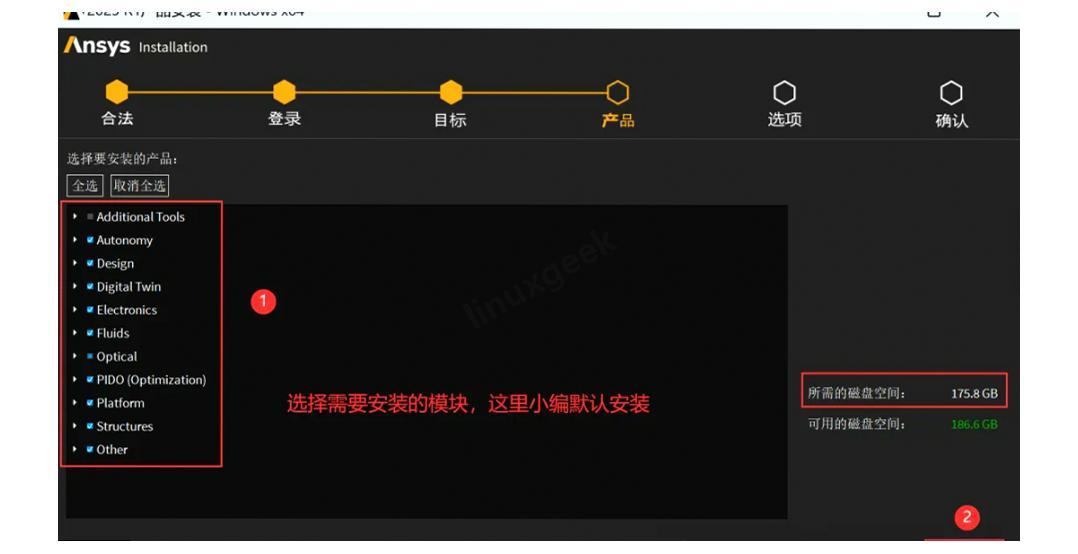
Task: Uncheck the Platform checkbox
Action: (90, 403)
